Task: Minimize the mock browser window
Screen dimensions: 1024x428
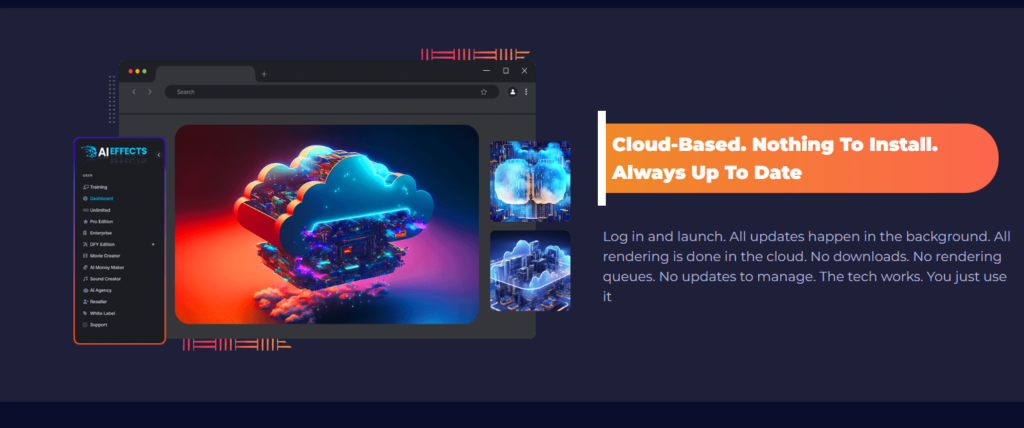Action: [487, 71]
